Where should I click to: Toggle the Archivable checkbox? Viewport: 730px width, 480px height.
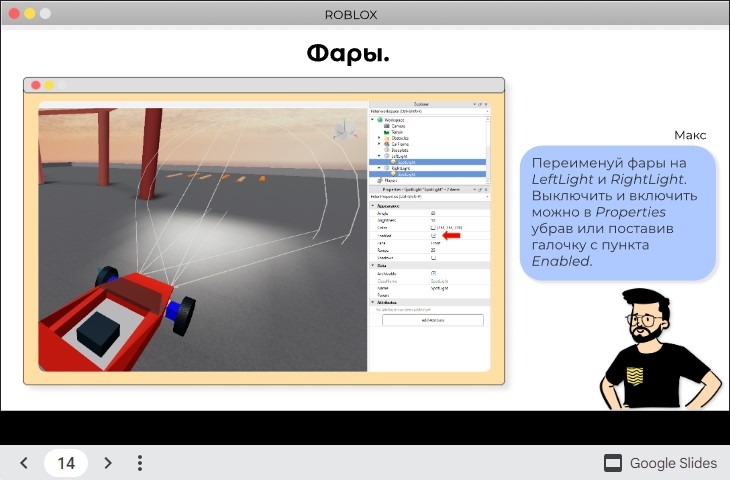[x=433, y=273]
